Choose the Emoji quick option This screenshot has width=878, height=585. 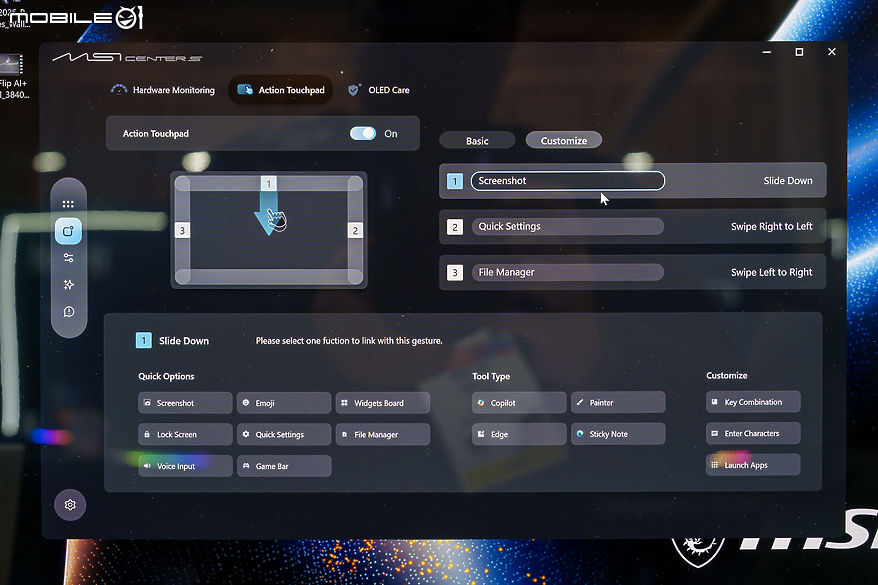click(x=284, y=403)
